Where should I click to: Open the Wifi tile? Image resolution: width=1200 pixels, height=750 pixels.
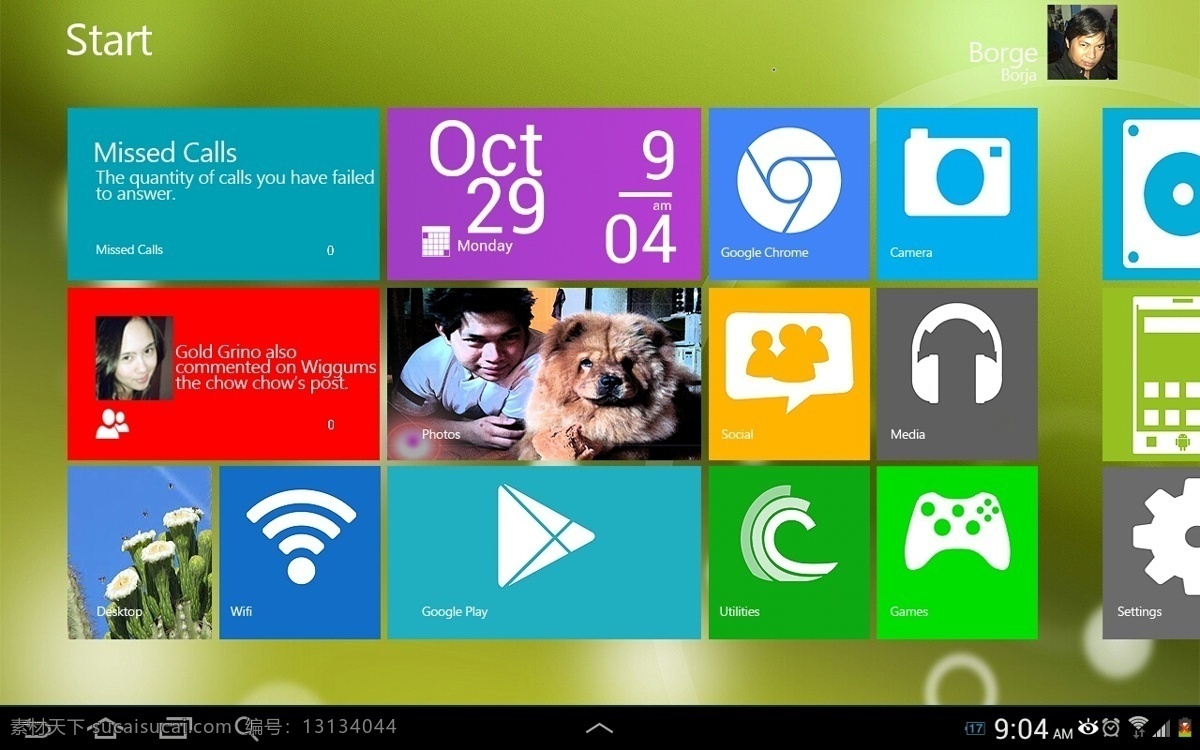point(300,552)
